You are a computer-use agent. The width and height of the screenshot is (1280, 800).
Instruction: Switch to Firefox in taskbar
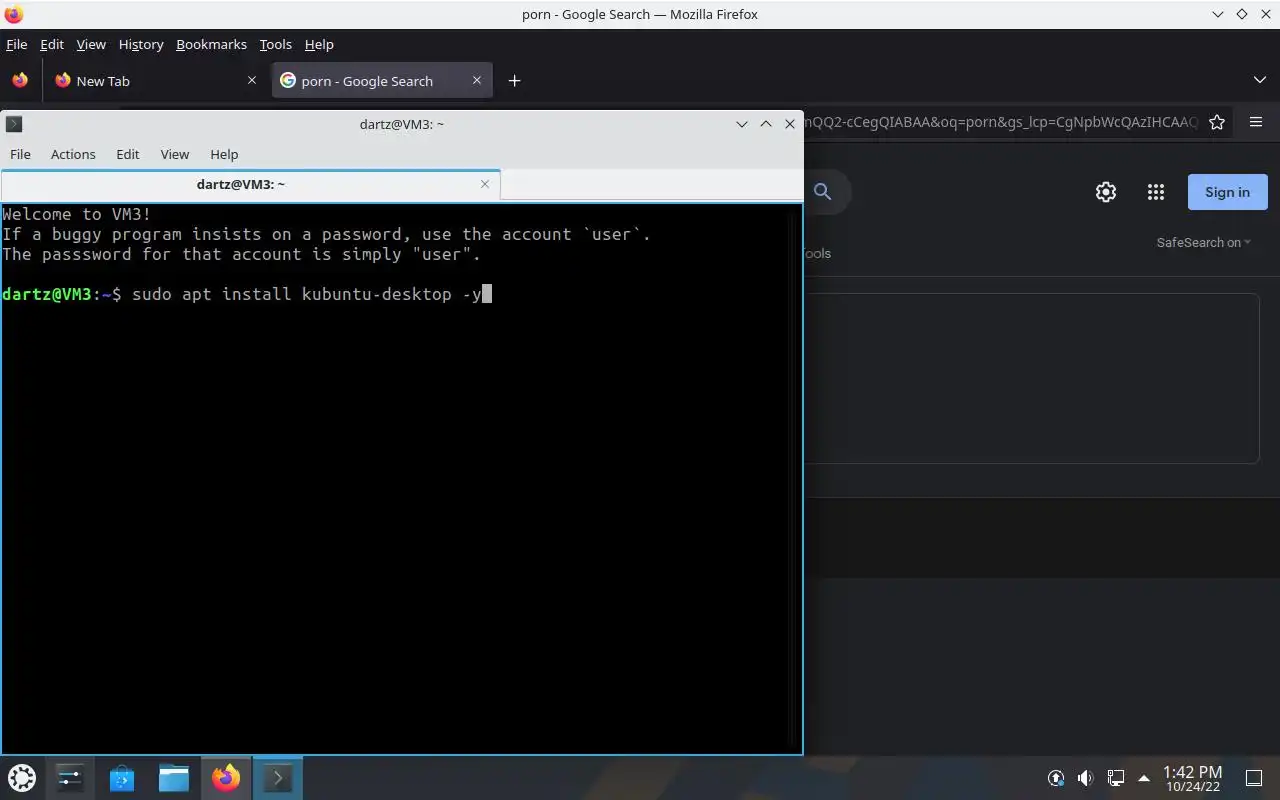coord(226,777)
